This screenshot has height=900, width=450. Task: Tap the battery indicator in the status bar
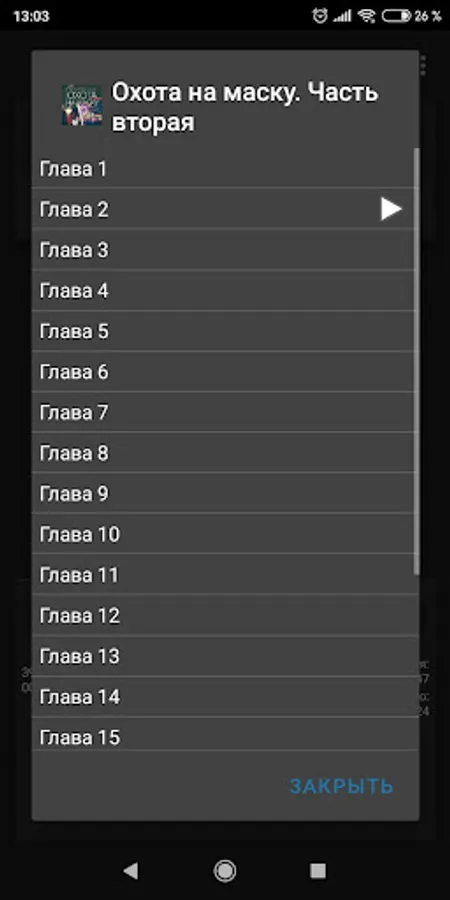(x=397, y=16)
